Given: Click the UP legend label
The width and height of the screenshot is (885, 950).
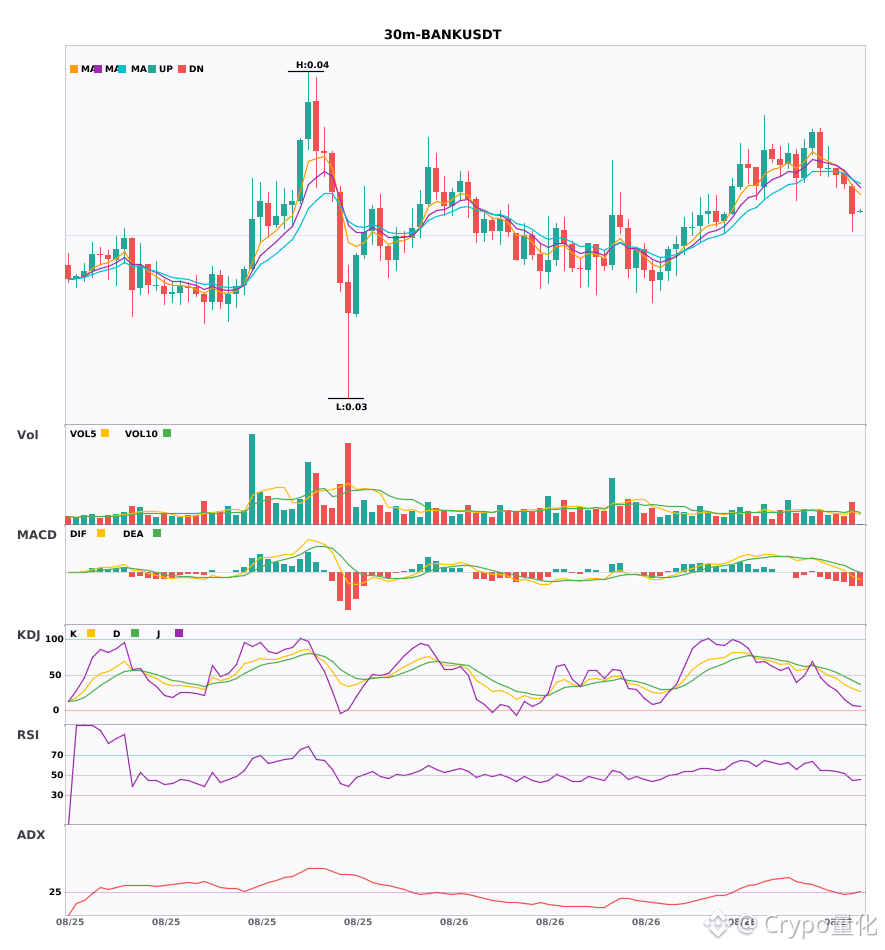Looking at the screenshot, I should (x=166, y=69).
